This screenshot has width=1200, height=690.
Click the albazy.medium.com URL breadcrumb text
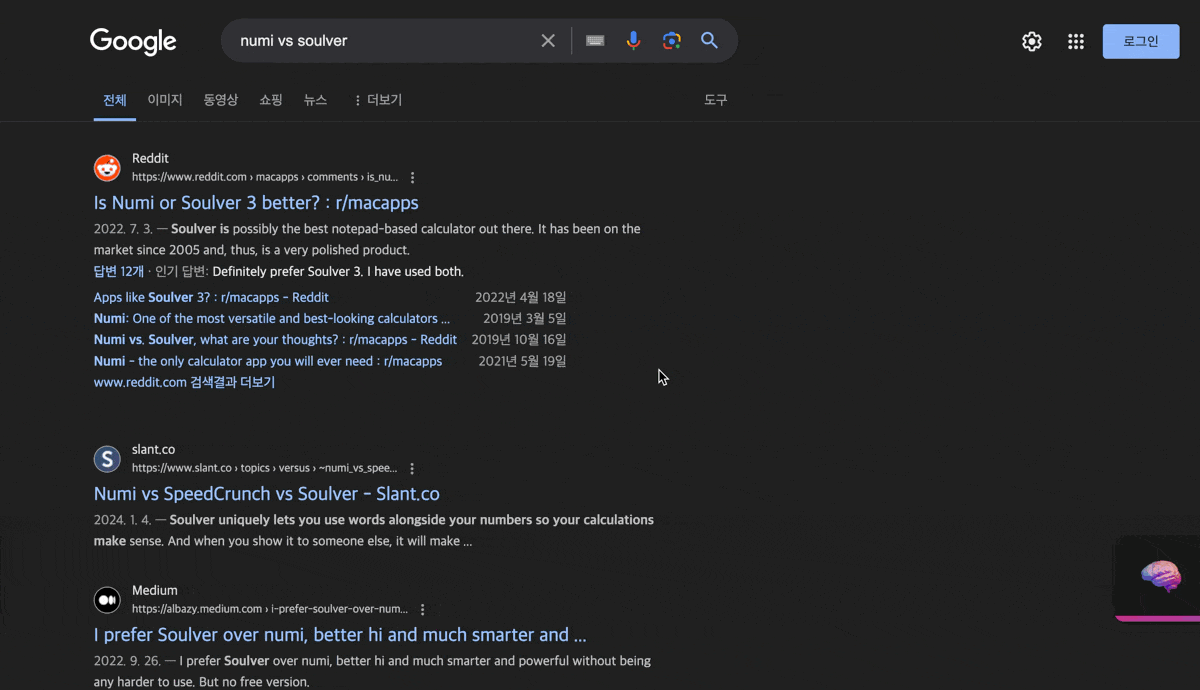pyautogui.click(x=270, y=609)
